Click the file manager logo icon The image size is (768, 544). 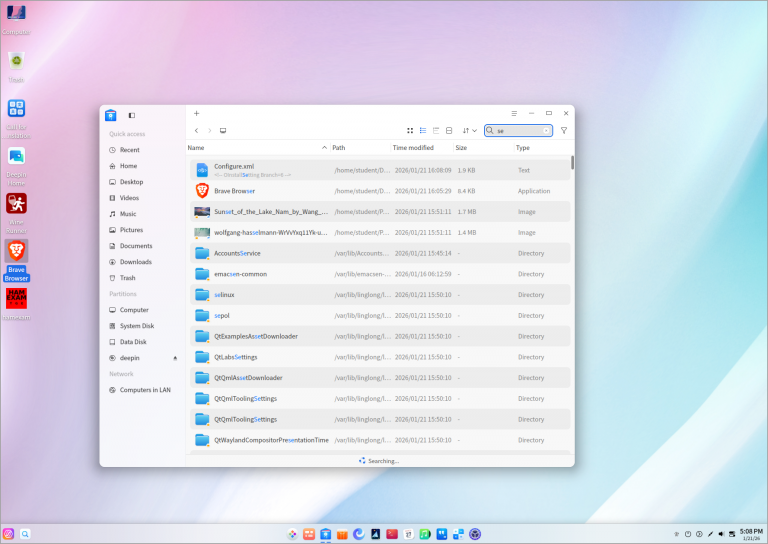[x=111, y=115]
